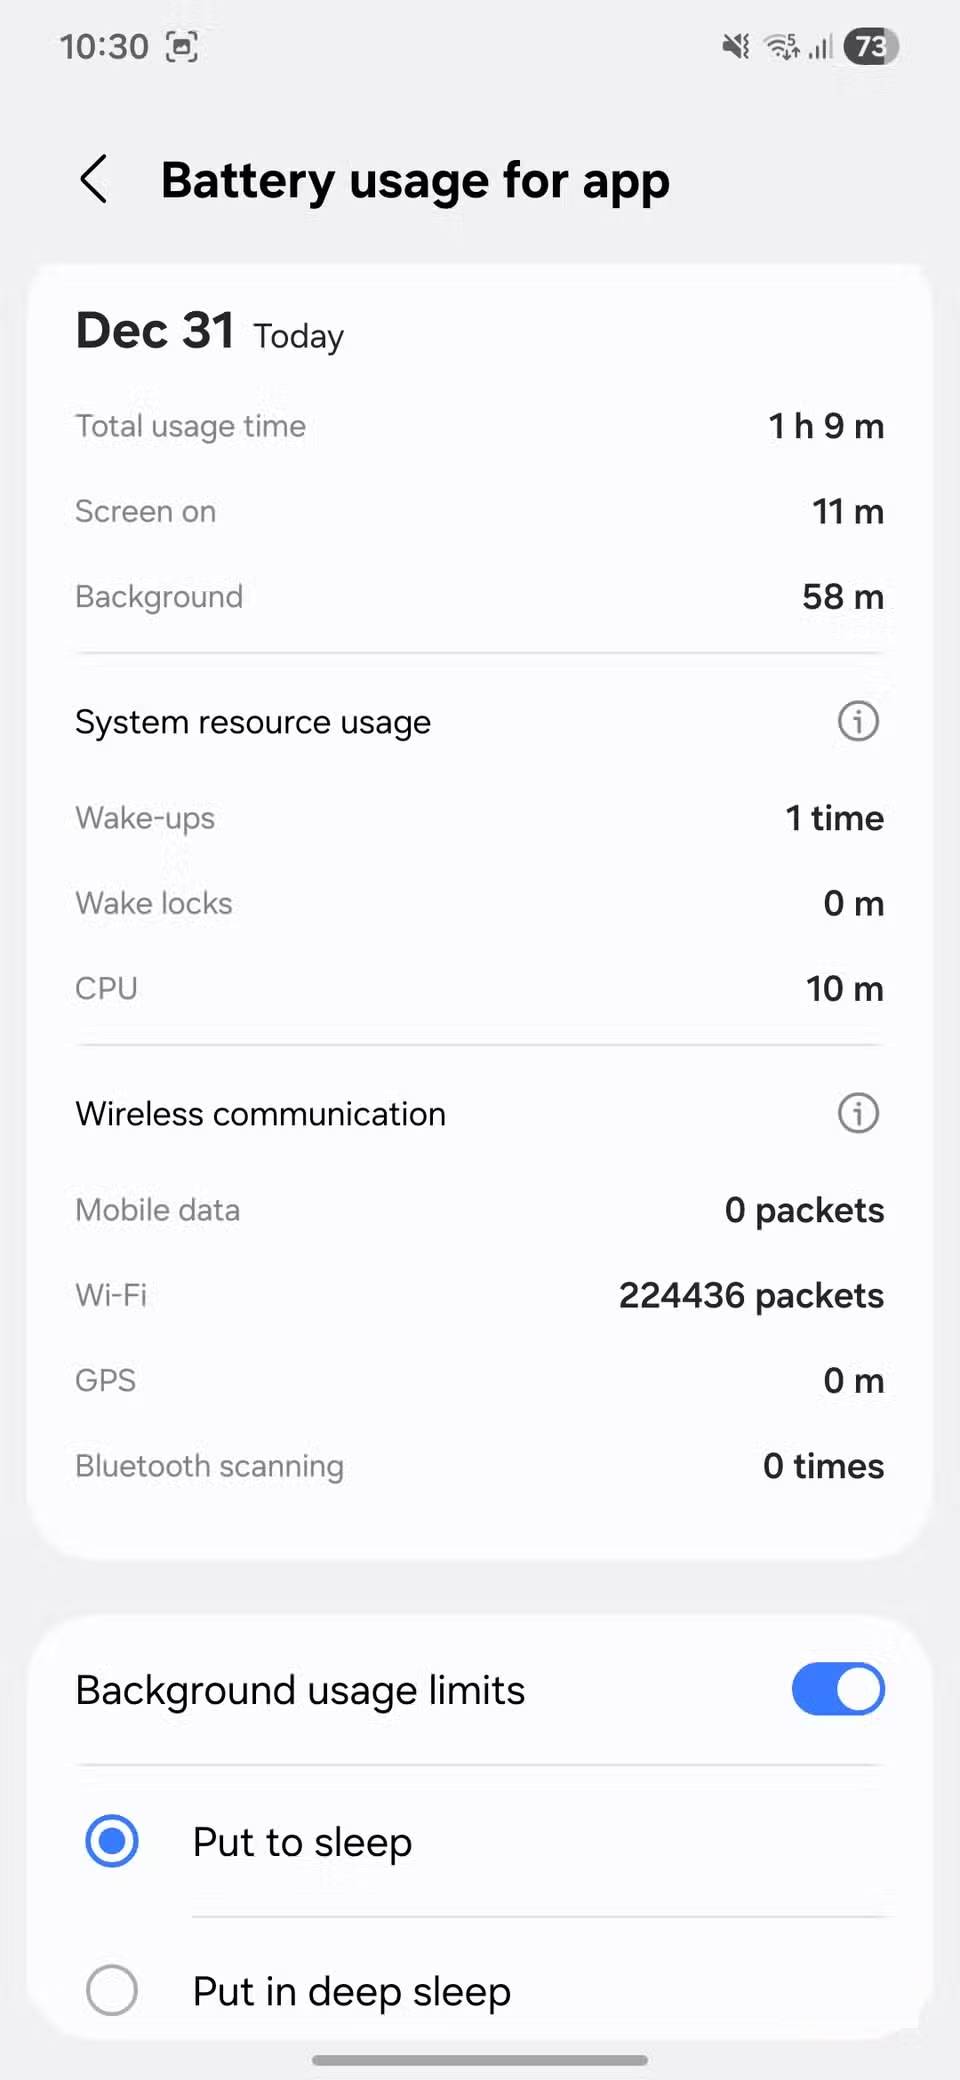960x2080 pixels.
Task: Select the Put to sleep radio button
Action: tap(112, 1841)
